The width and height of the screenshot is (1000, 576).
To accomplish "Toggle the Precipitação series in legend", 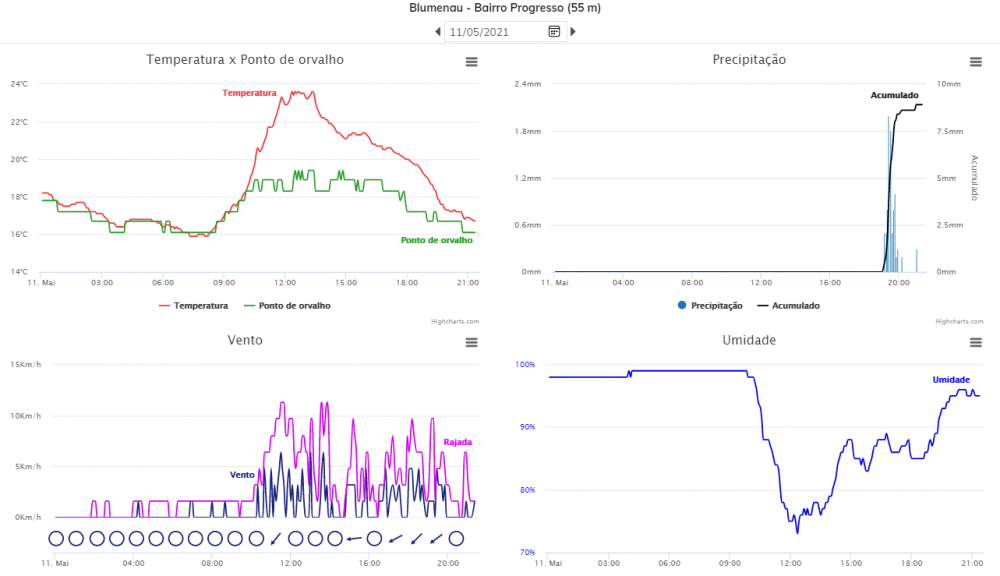I will (x=710, y=306).
